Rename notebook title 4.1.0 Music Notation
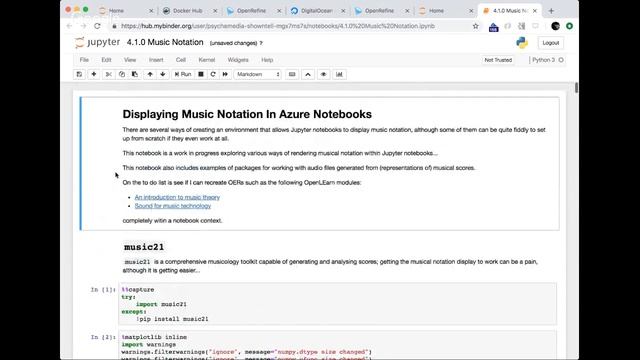 point(165,42)
